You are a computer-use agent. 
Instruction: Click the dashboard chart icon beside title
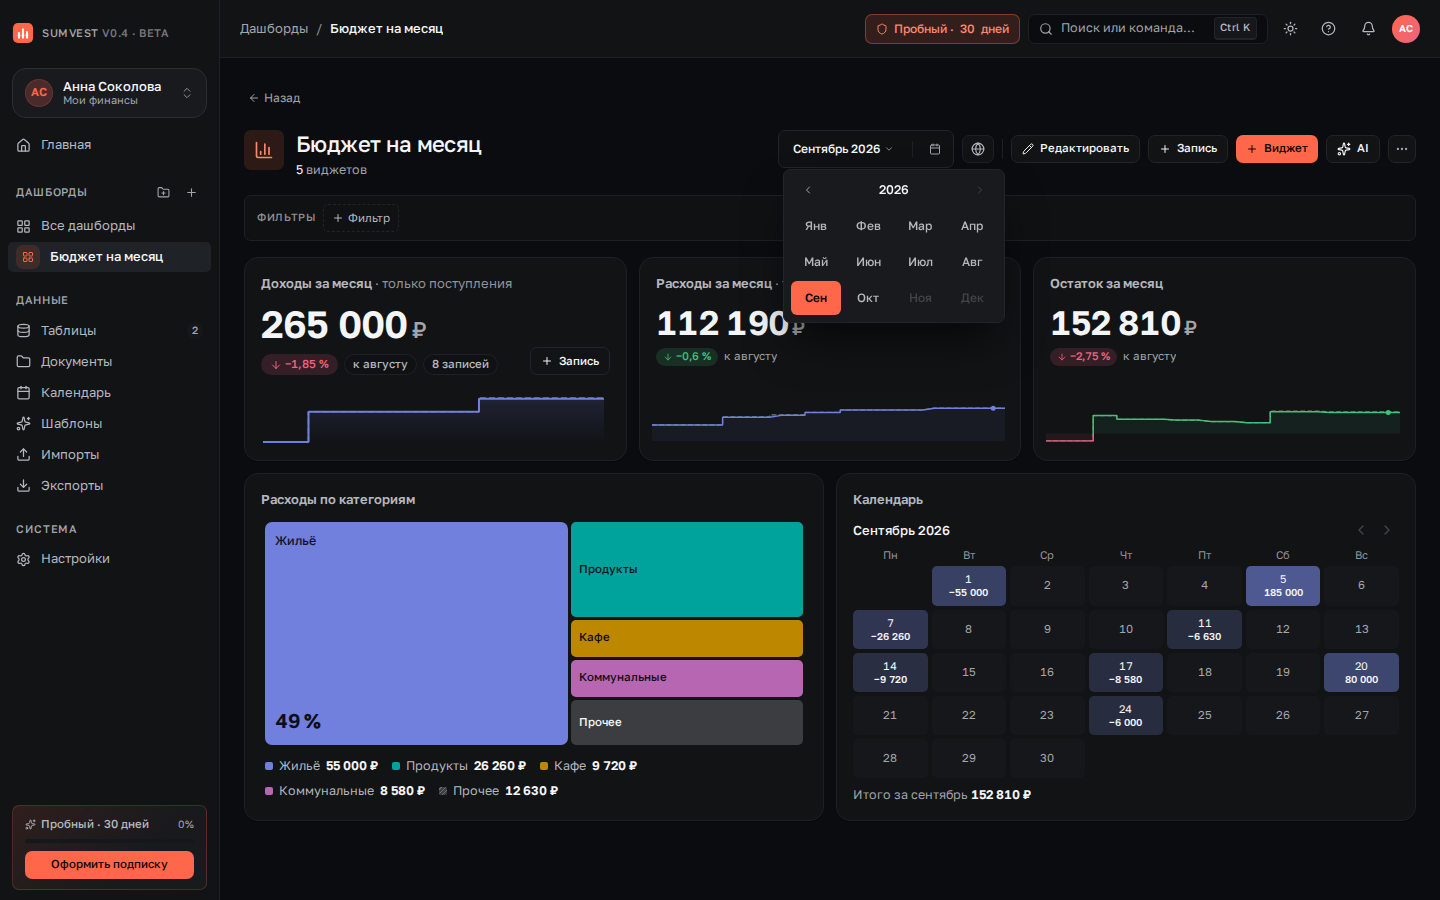264,150
